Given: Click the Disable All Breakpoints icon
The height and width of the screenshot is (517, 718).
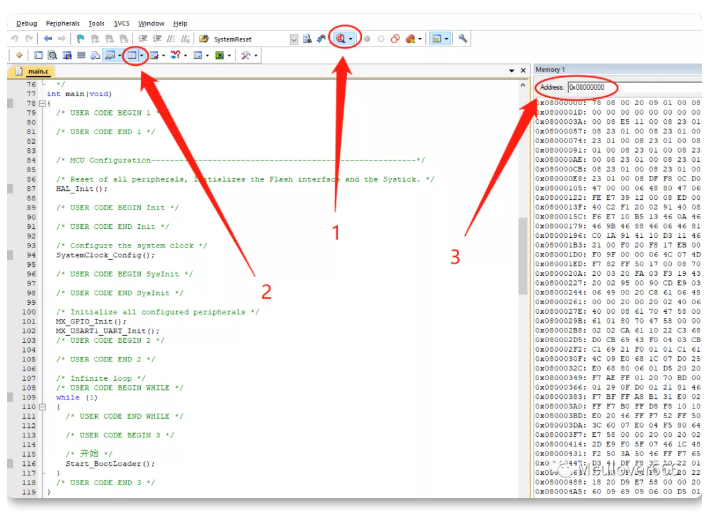Looking at the screenshot, I should tap(395, 39).
